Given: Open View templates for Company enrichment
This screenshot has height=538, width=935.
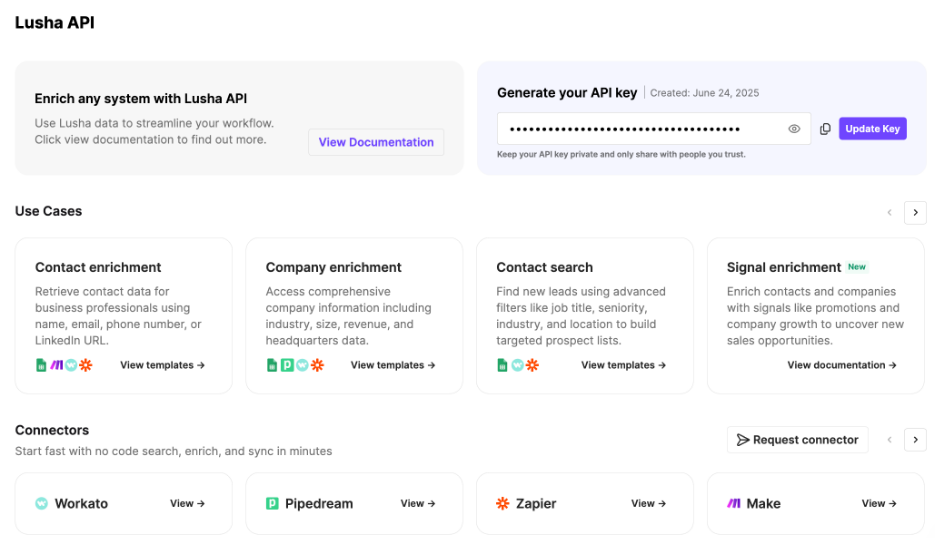Looking at the screenshot, I should tap(393, 365).
